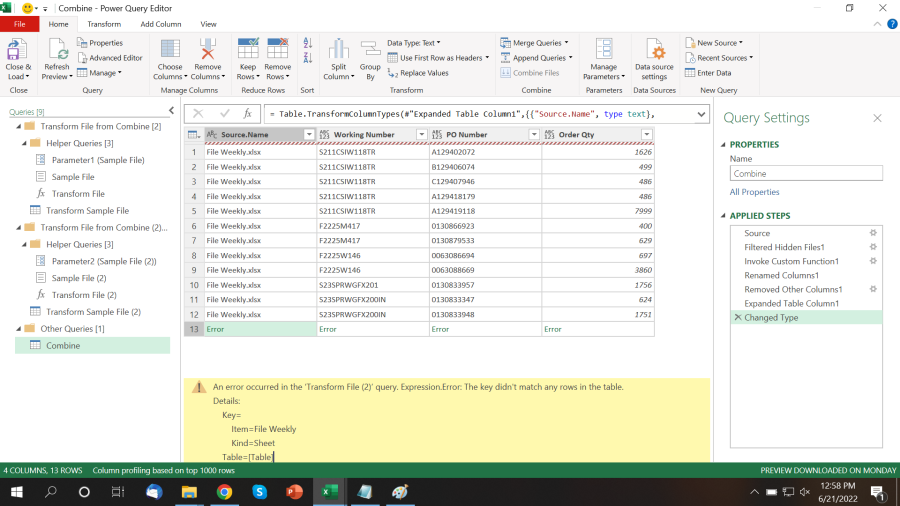The width and height of the screenshot is (900, 506).
Task: Click the Remove Rows icon
Action: [278, 49]
